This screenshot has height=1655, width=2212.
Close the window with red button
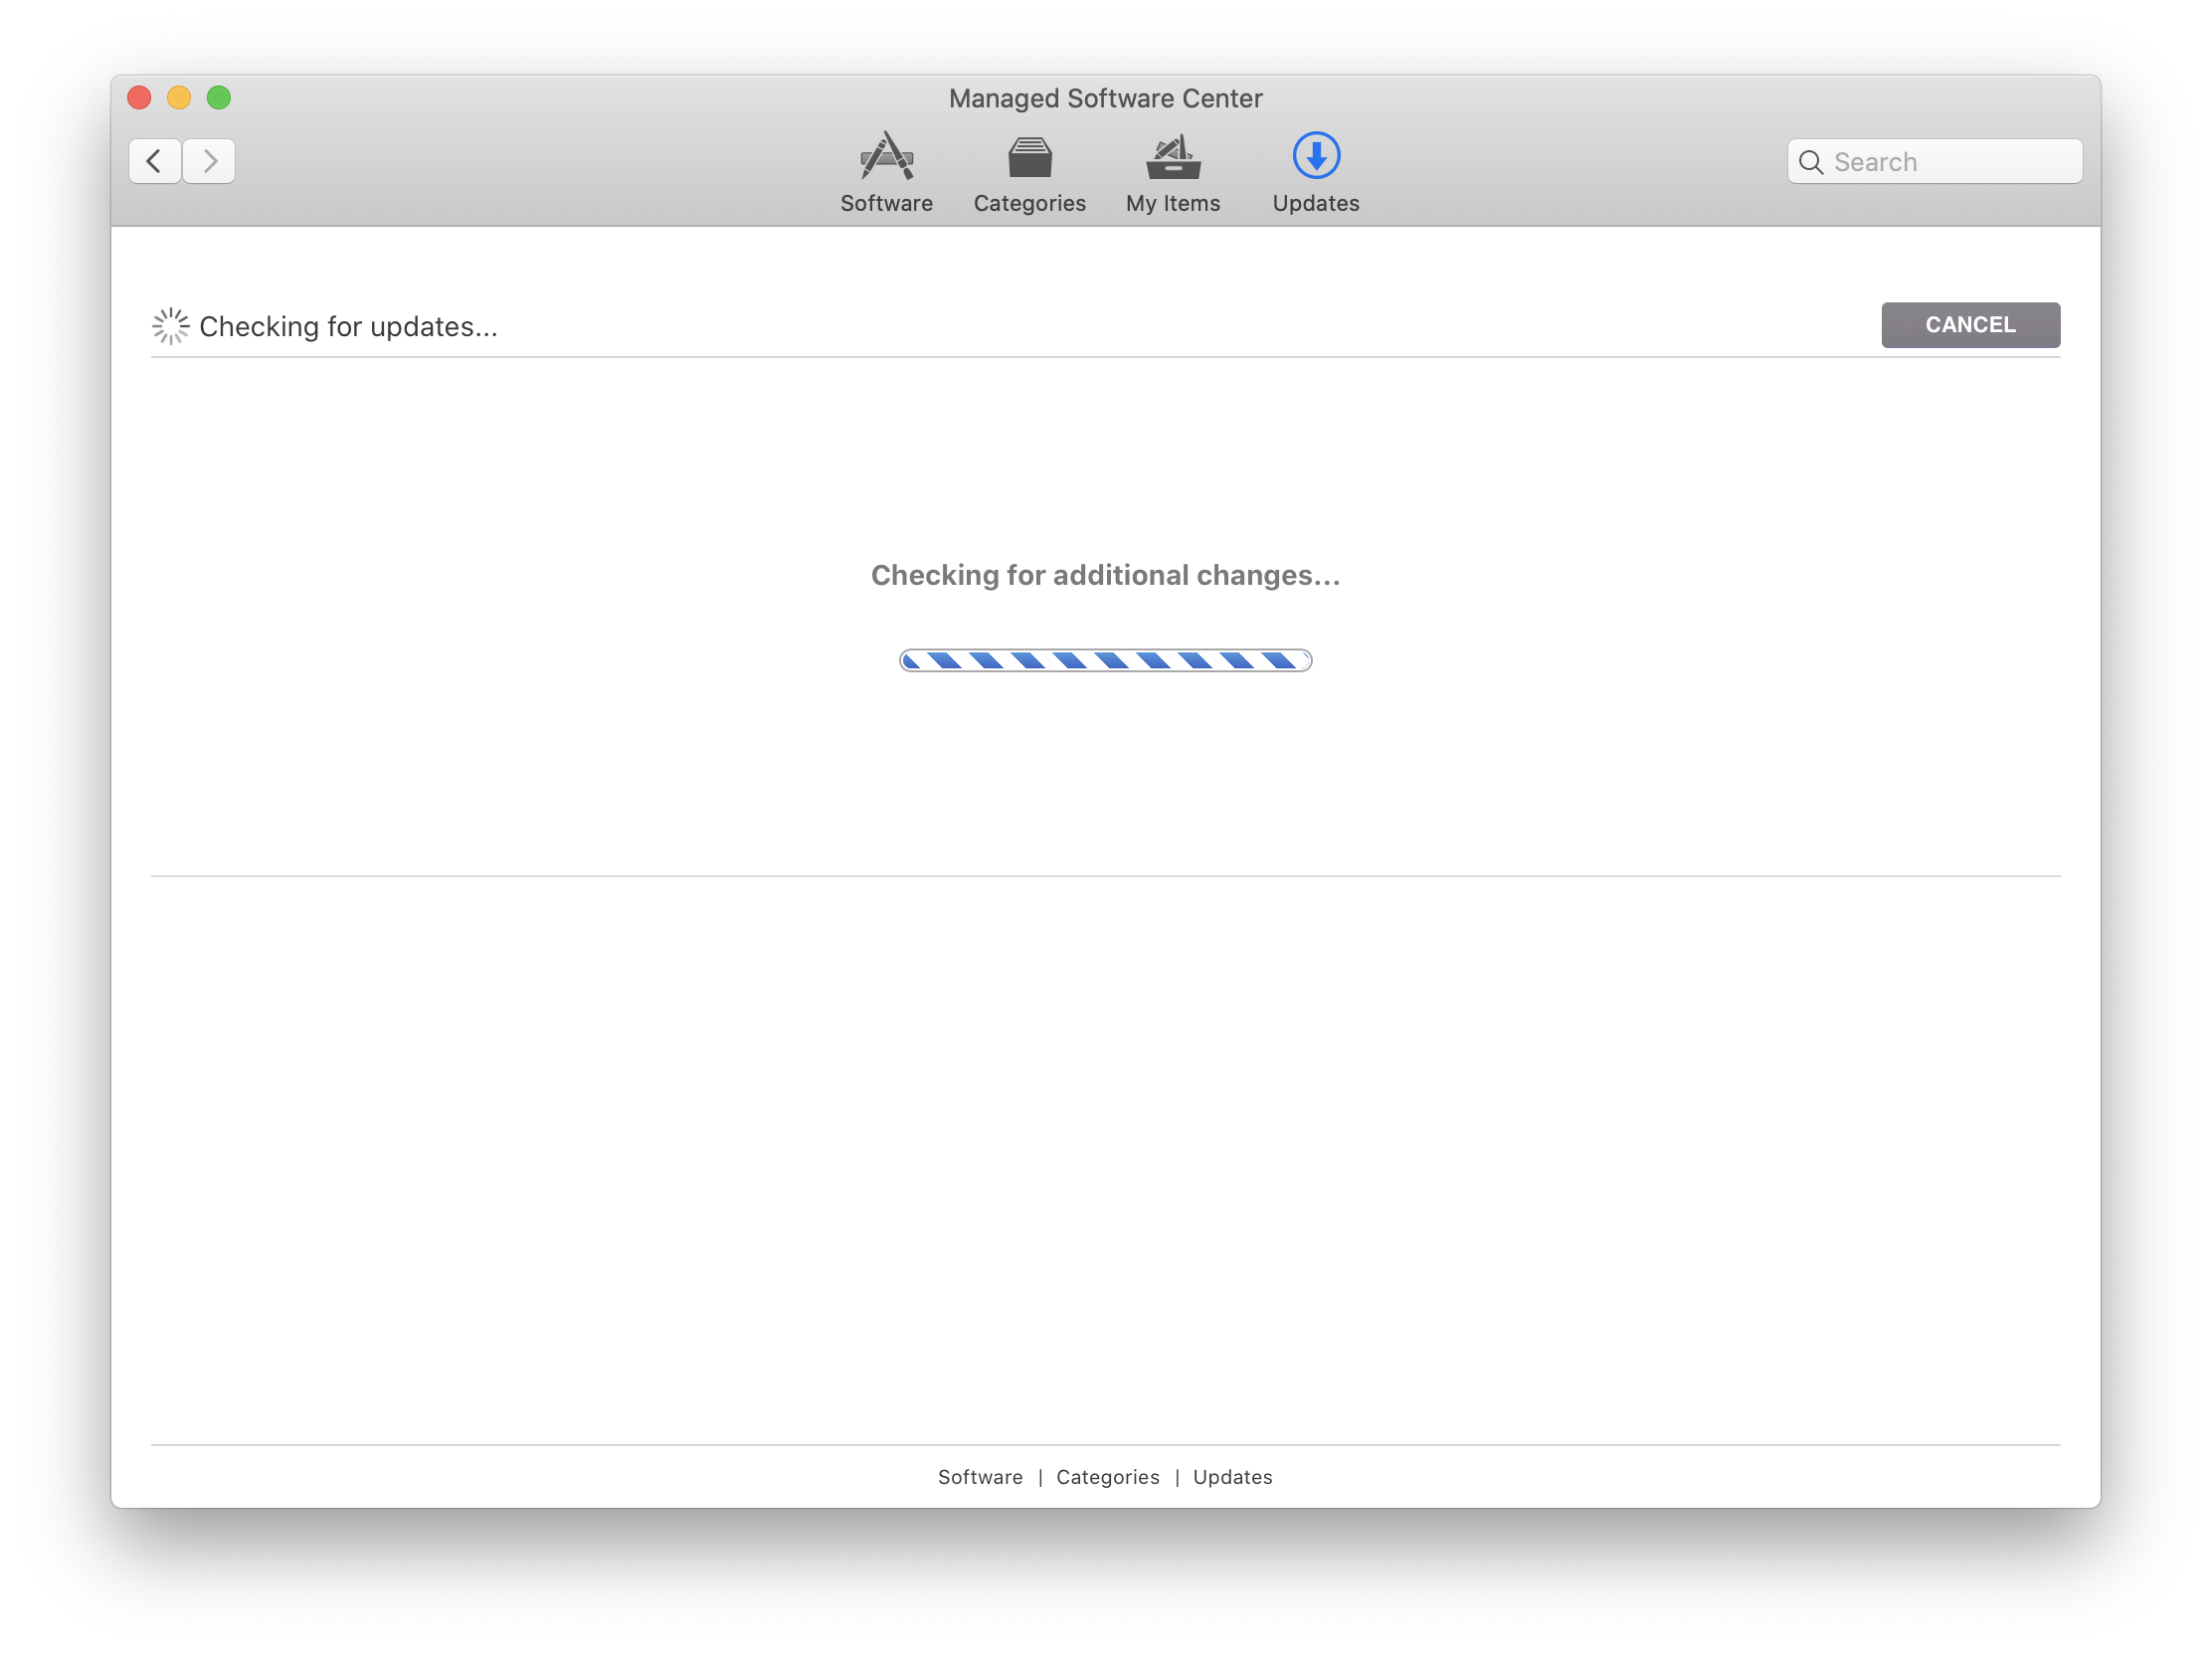coord(139,97)
